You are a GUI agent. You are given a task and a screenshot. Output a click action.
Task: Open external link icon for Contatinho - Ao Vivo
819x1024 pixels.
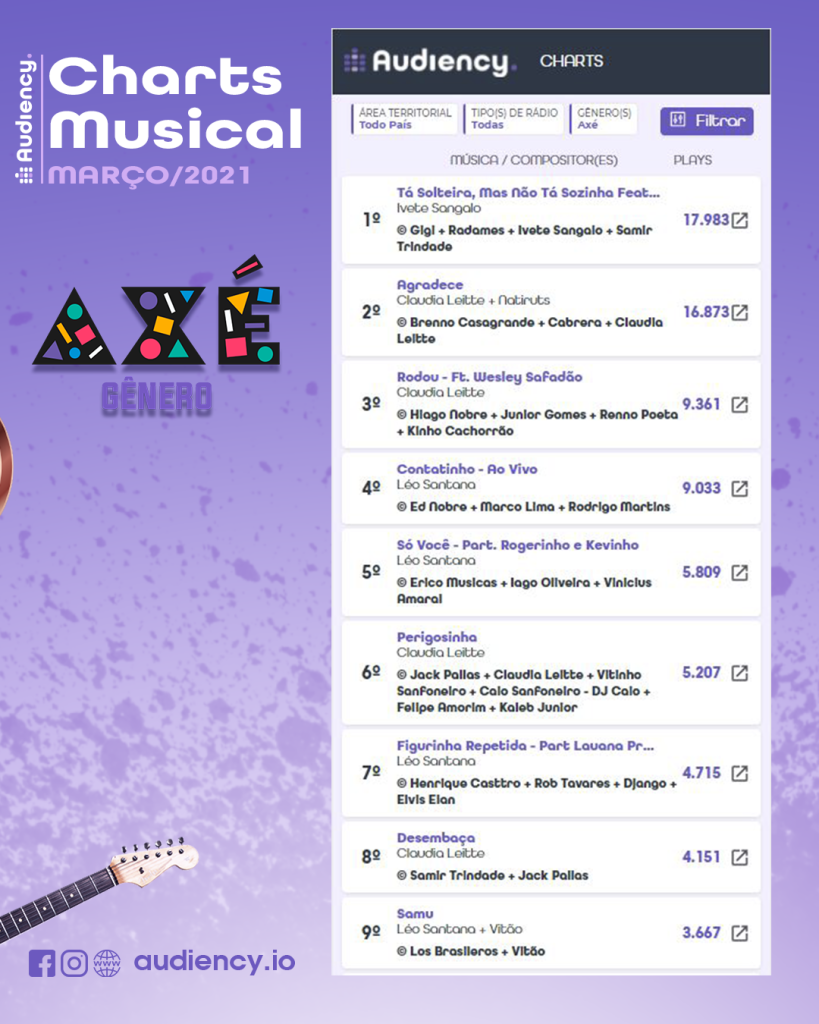point(739,488)
